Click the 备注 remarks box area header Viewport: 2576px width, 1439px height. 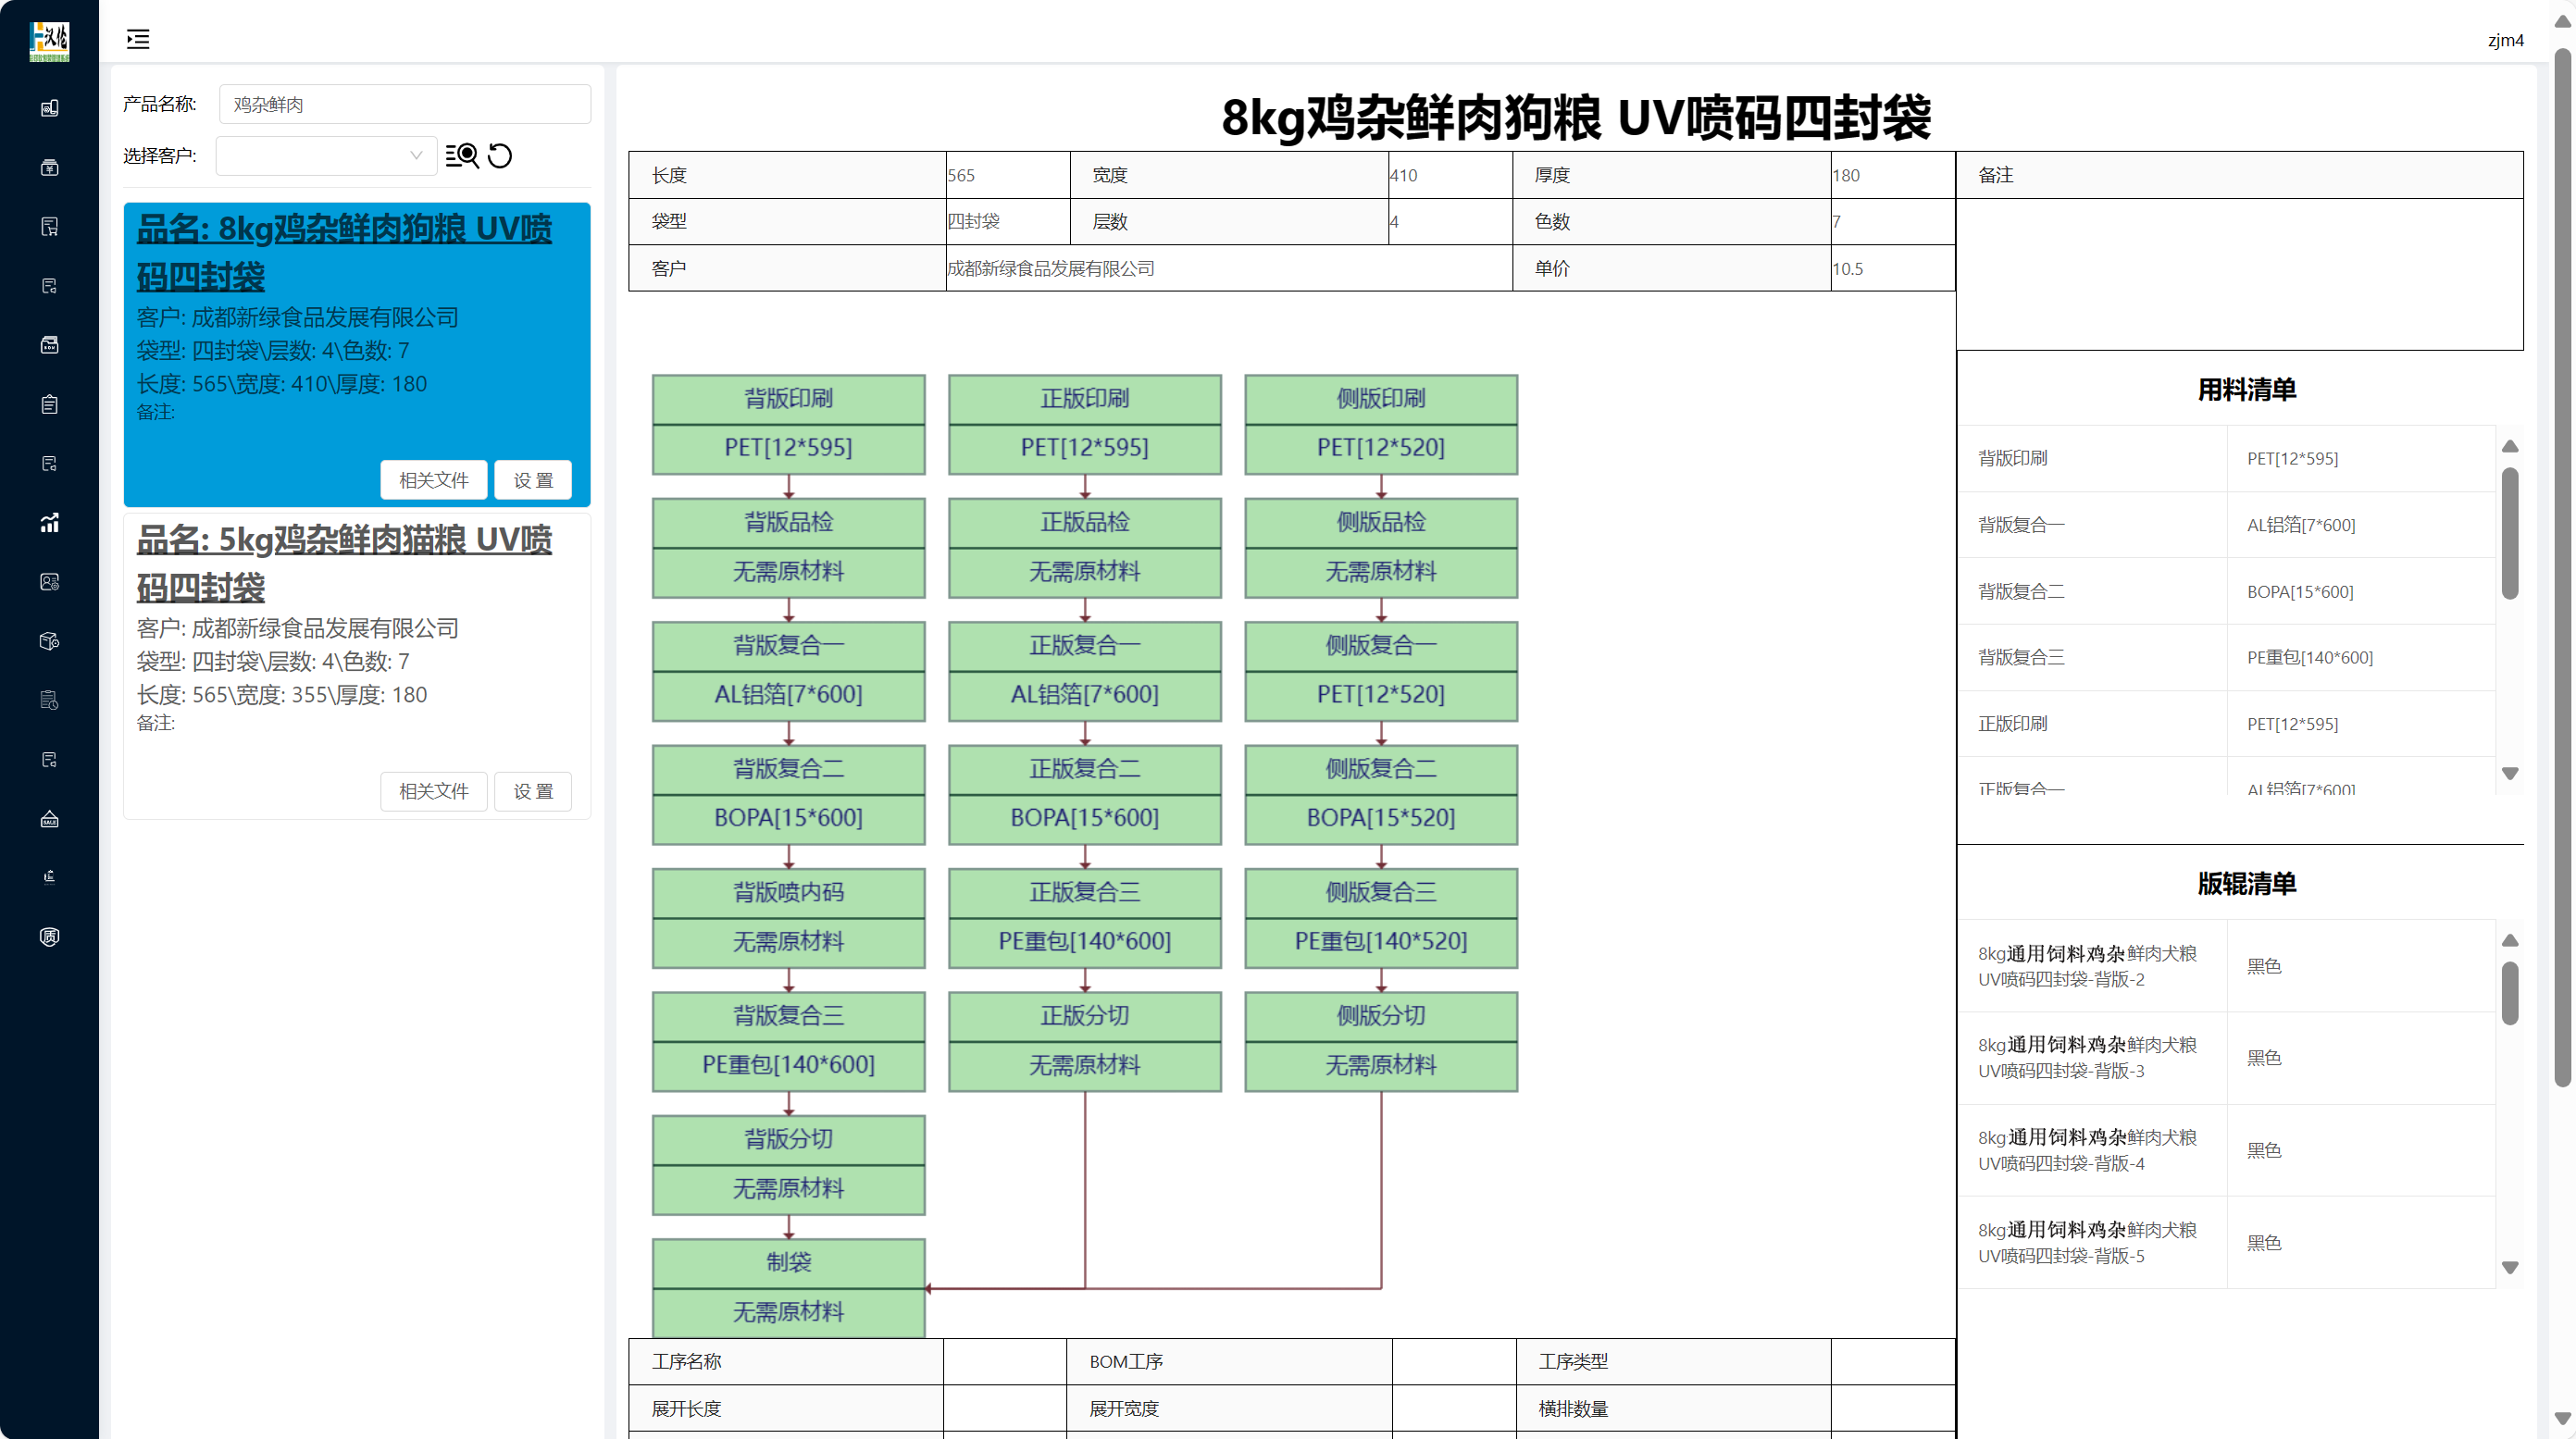pyautogui.click(x=2239, y=175)
